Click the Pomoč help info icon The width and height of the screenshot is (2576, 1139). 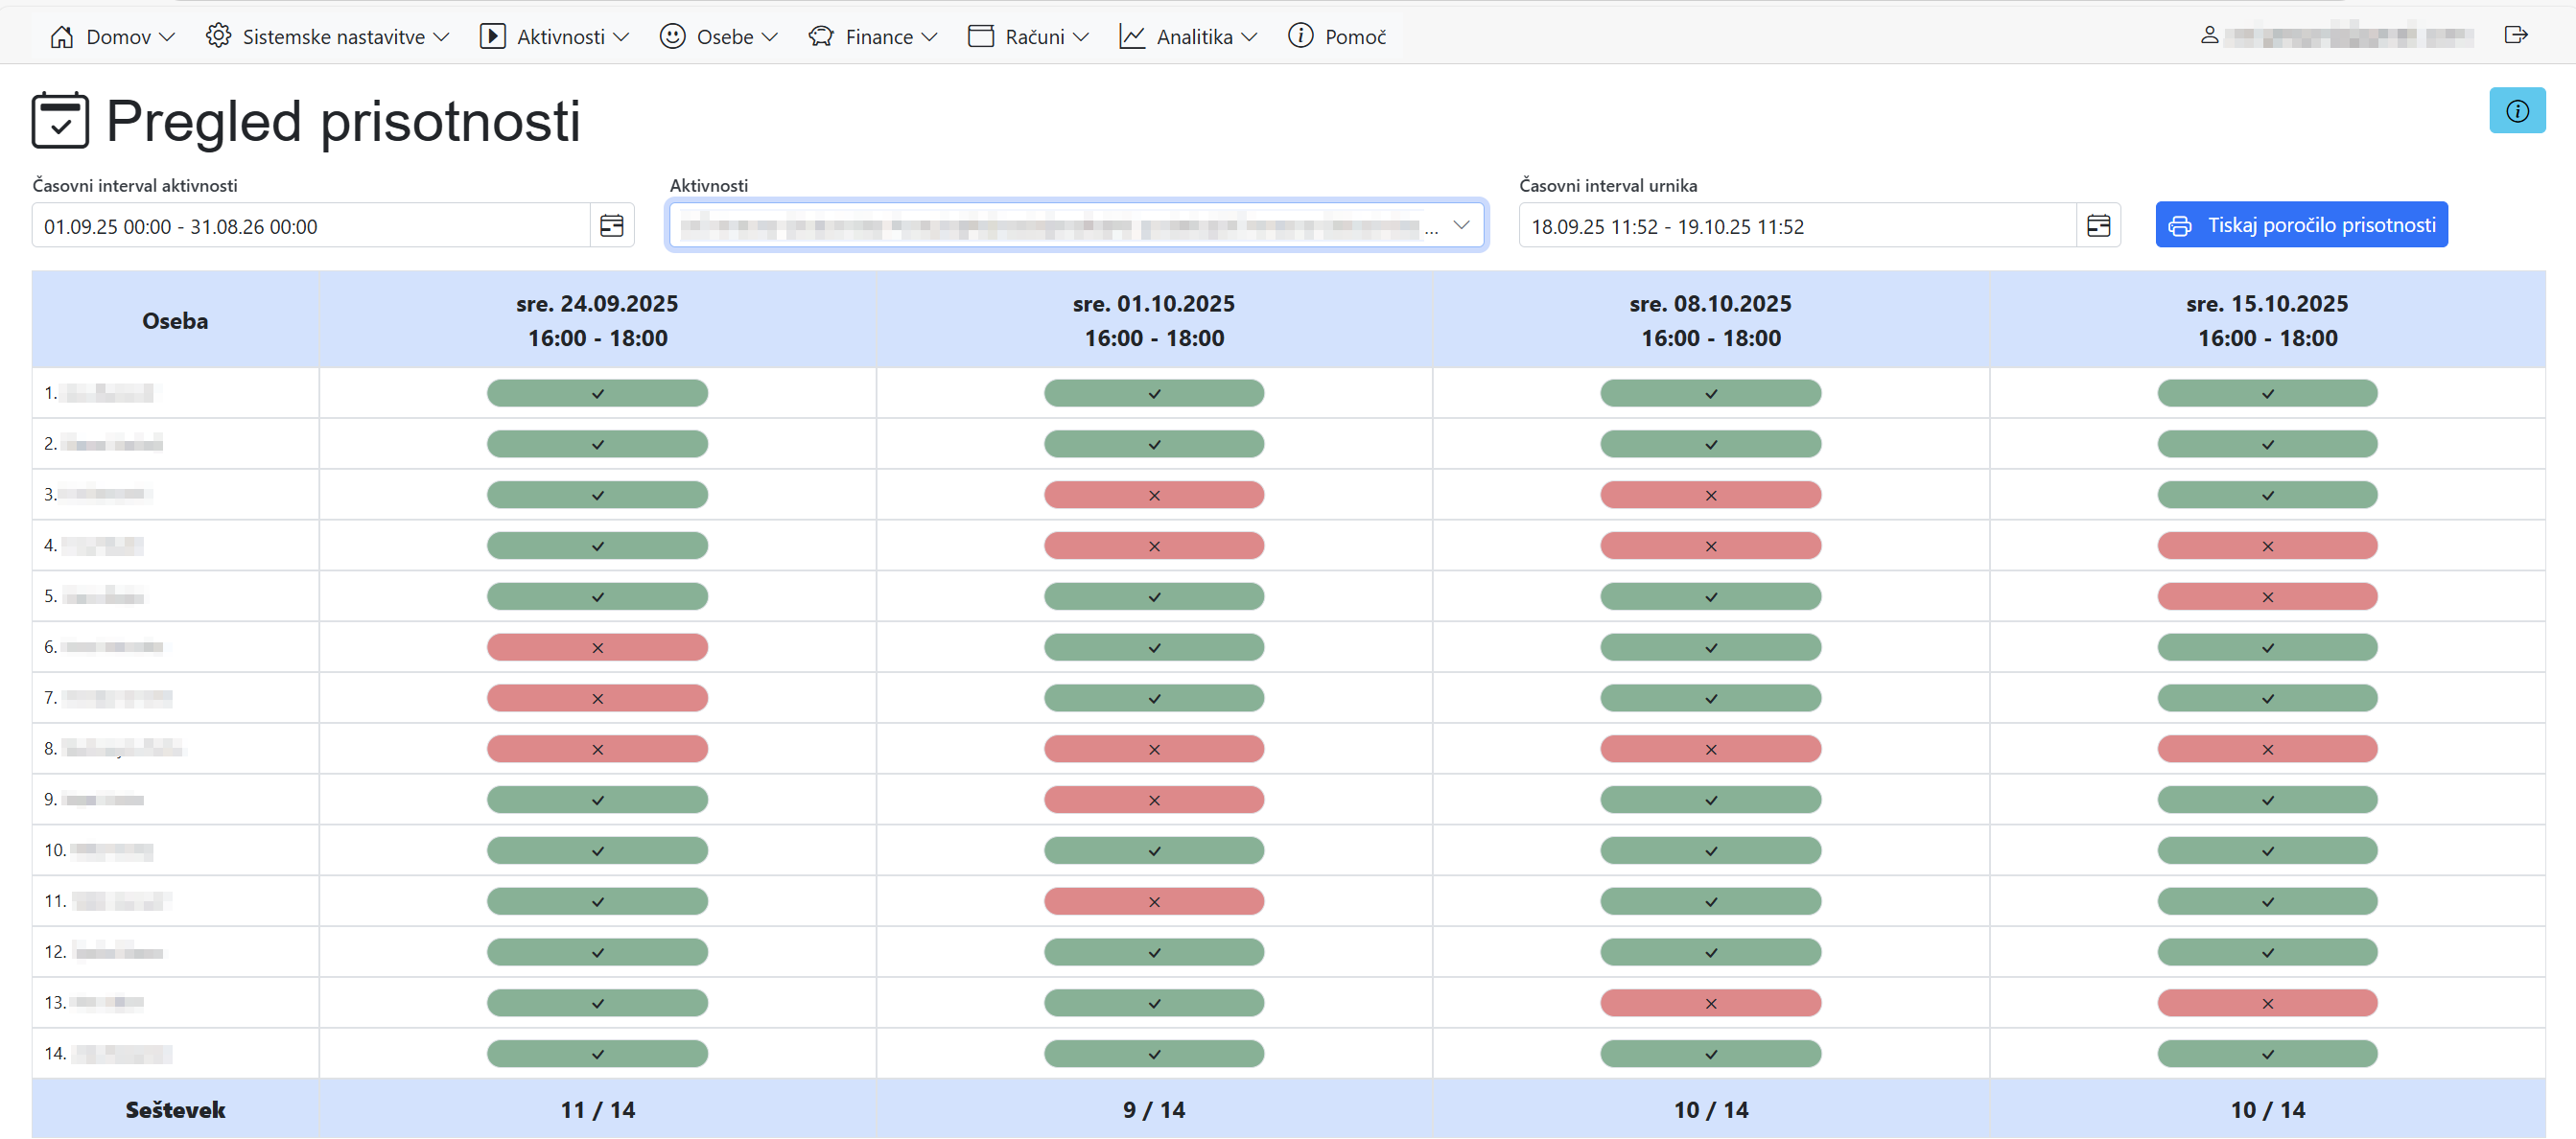point(1299,36)
